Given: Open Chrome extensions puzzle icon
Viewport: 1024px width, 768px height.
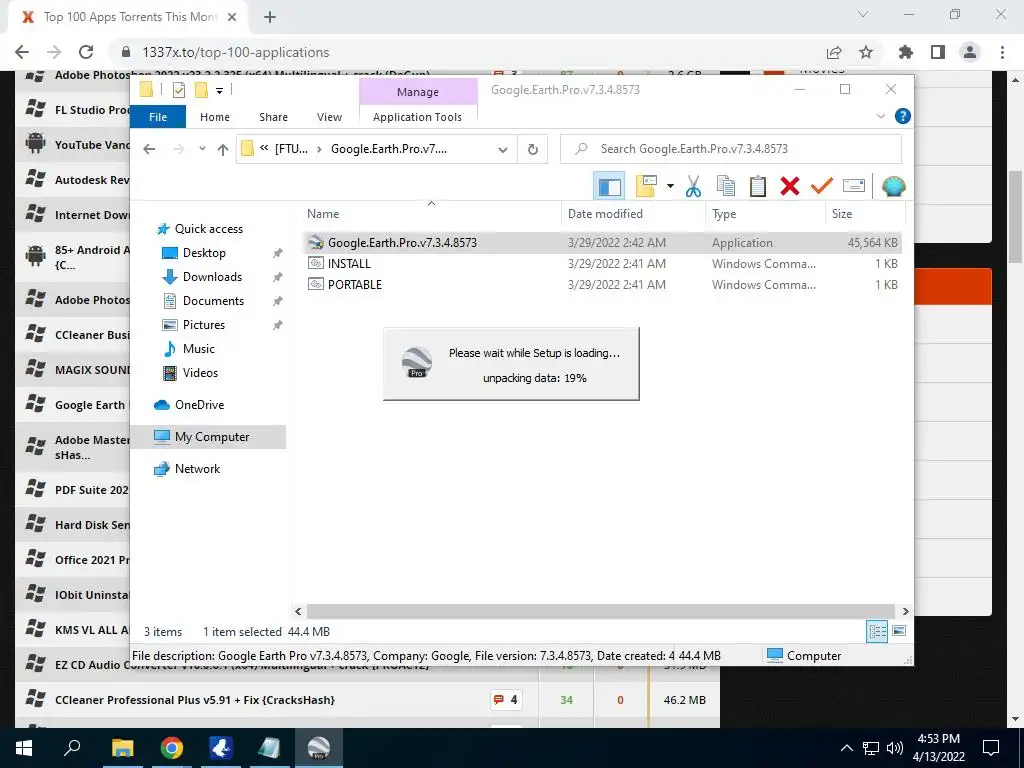Looking at the screenshot, I should pyautogui.click(x=905, y=52).
